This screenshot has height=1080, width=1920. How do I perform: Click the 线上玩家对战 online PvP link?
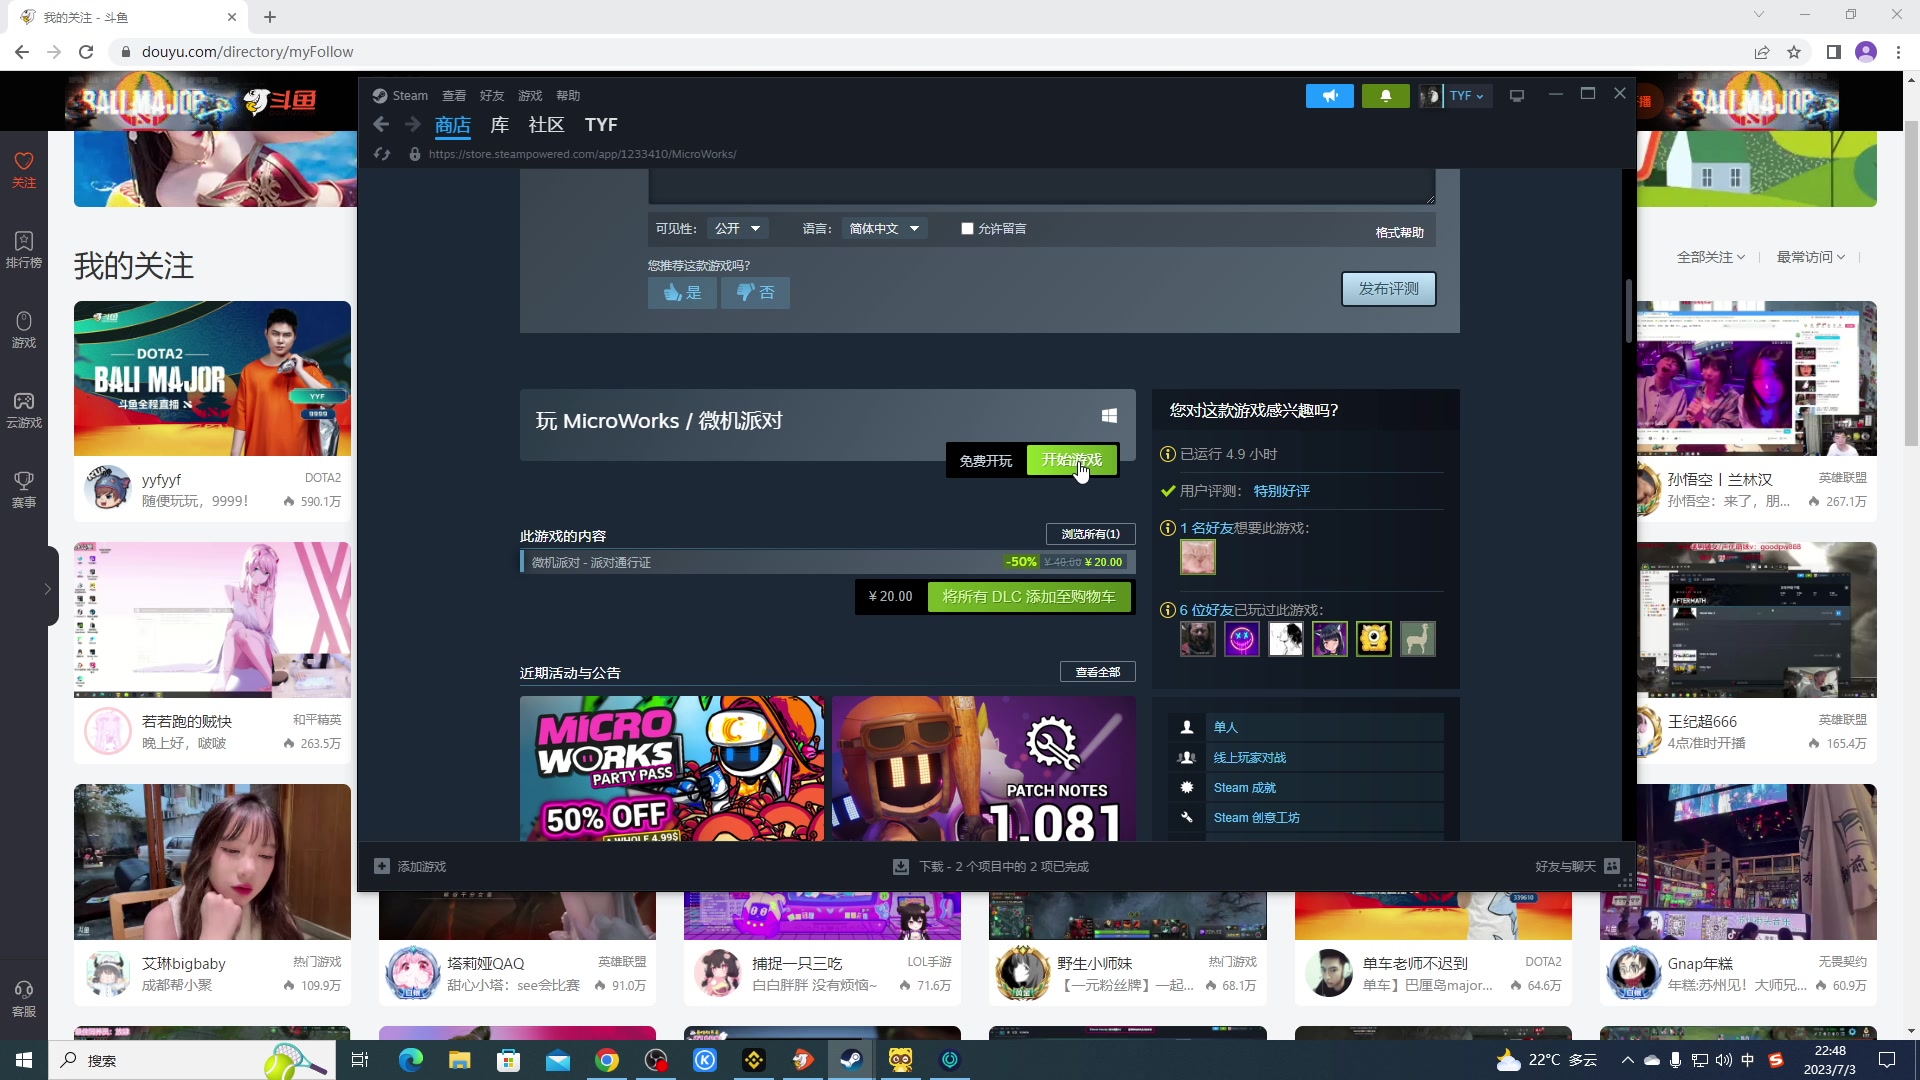coord(1249,758)
